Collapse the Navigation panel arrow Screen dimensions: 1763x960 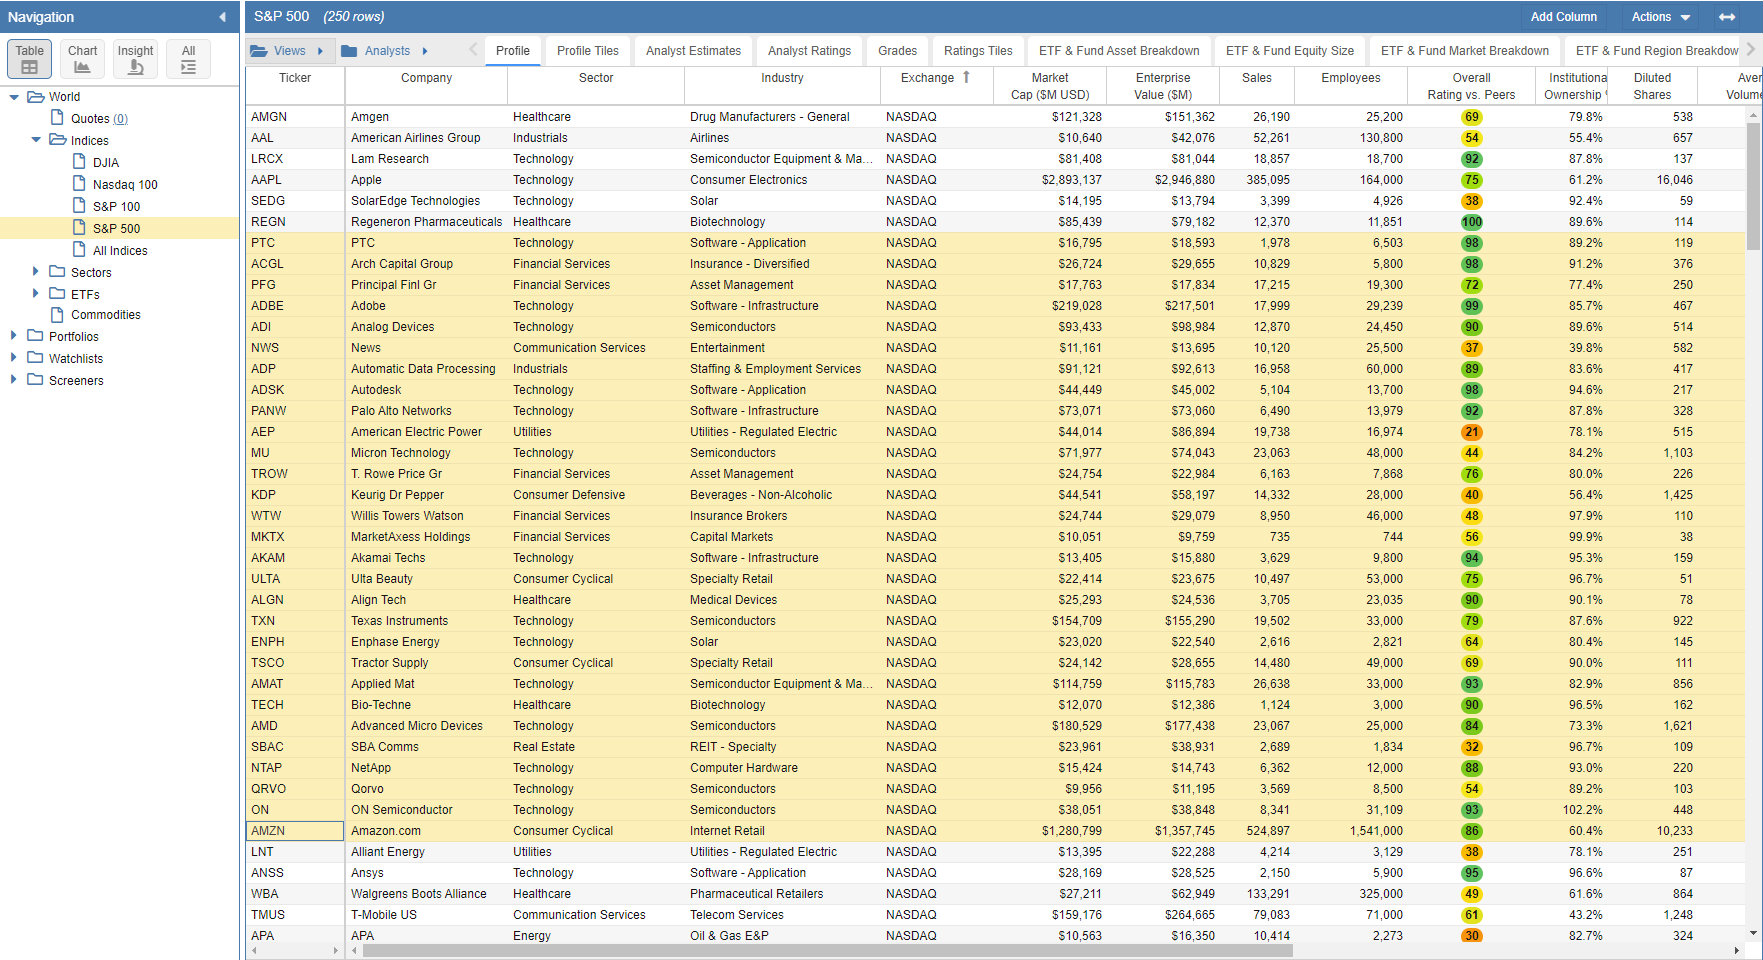[x=222, y=17]
